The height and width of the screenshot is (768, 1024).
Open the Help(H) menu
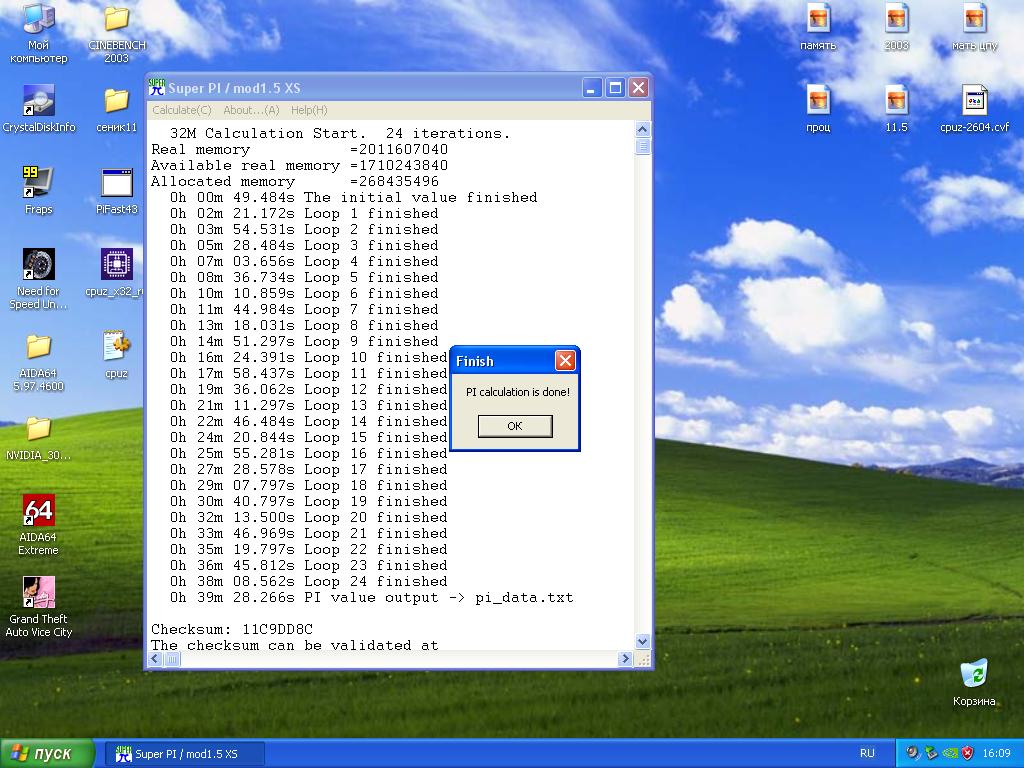pos(309,110)
